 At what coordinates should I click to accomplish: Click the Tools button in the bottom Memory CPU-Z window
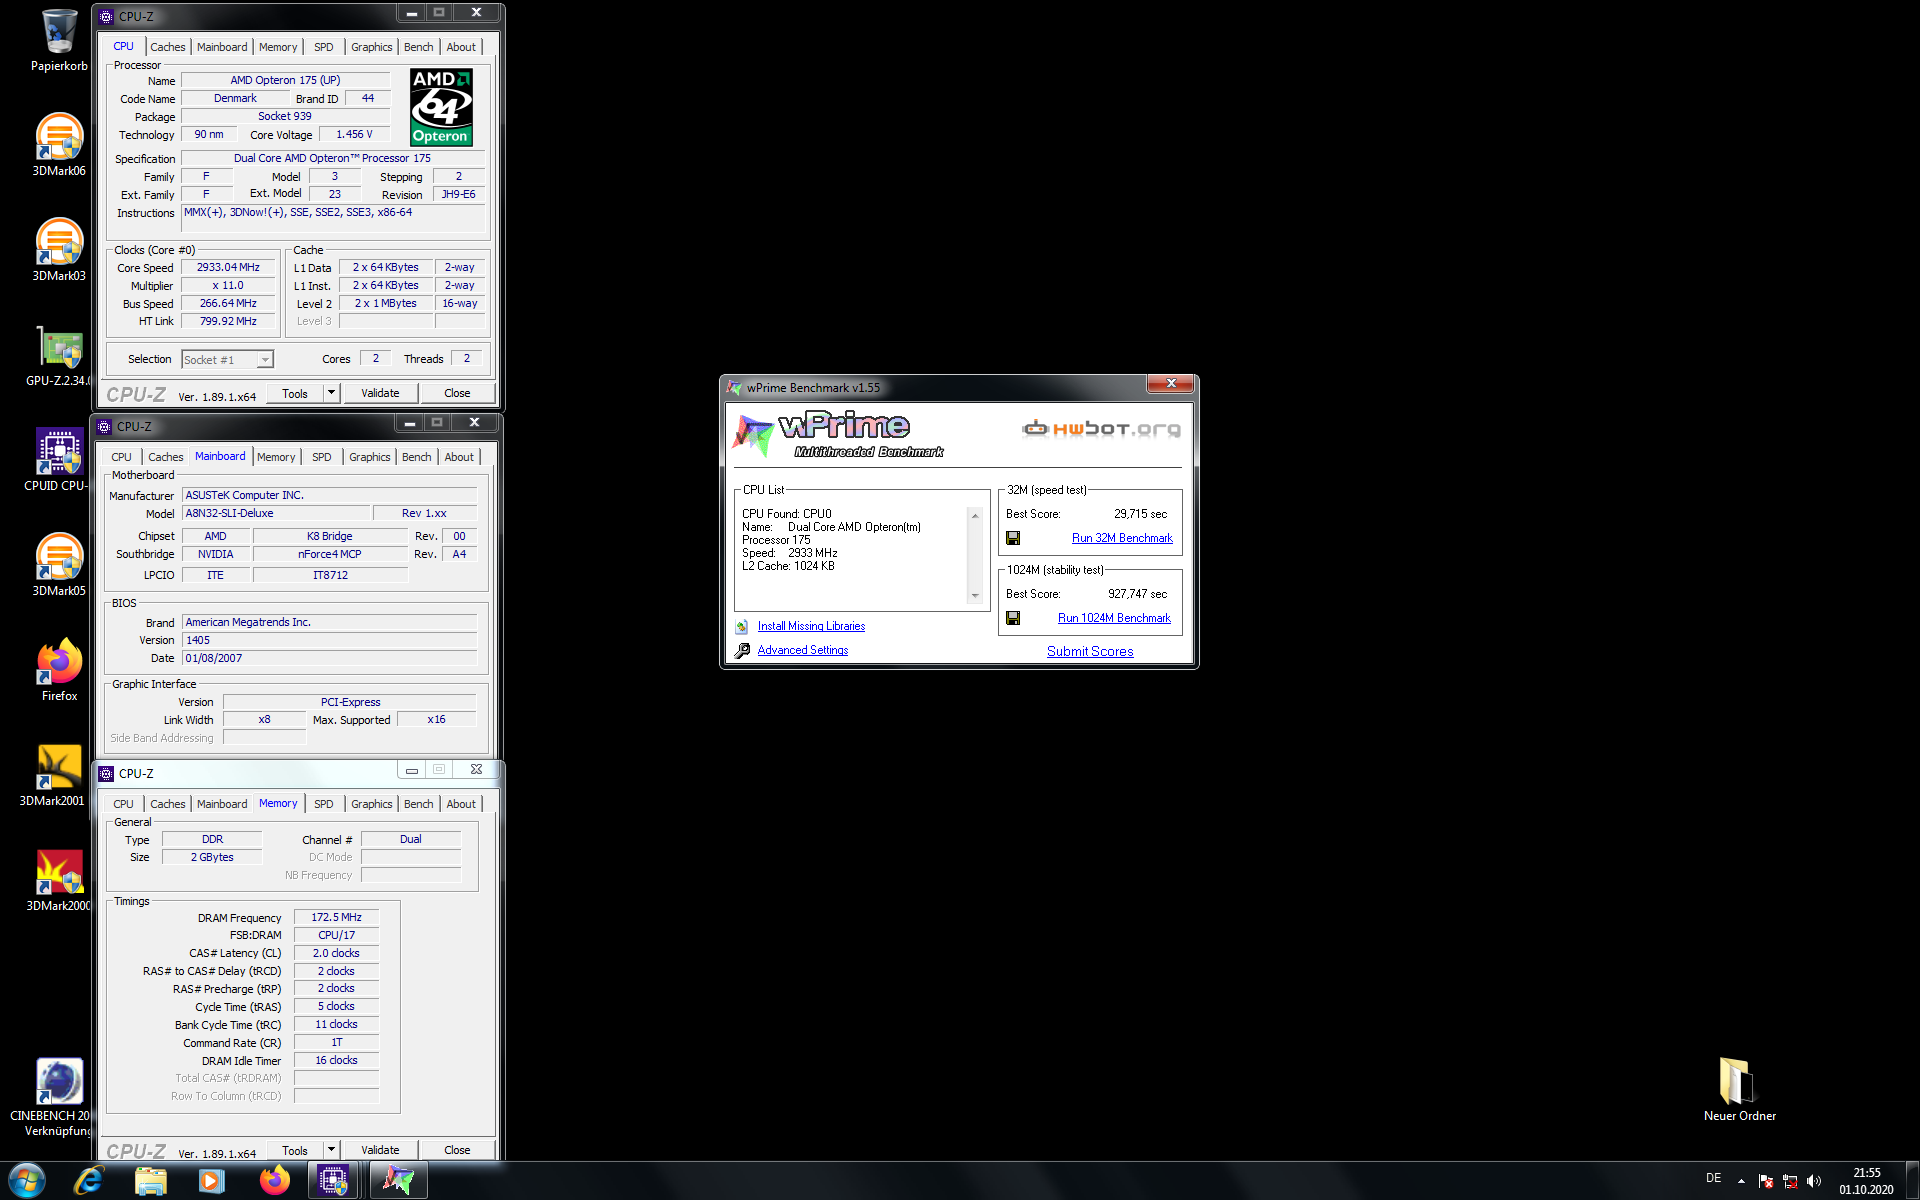click(x=295, y=1150)
